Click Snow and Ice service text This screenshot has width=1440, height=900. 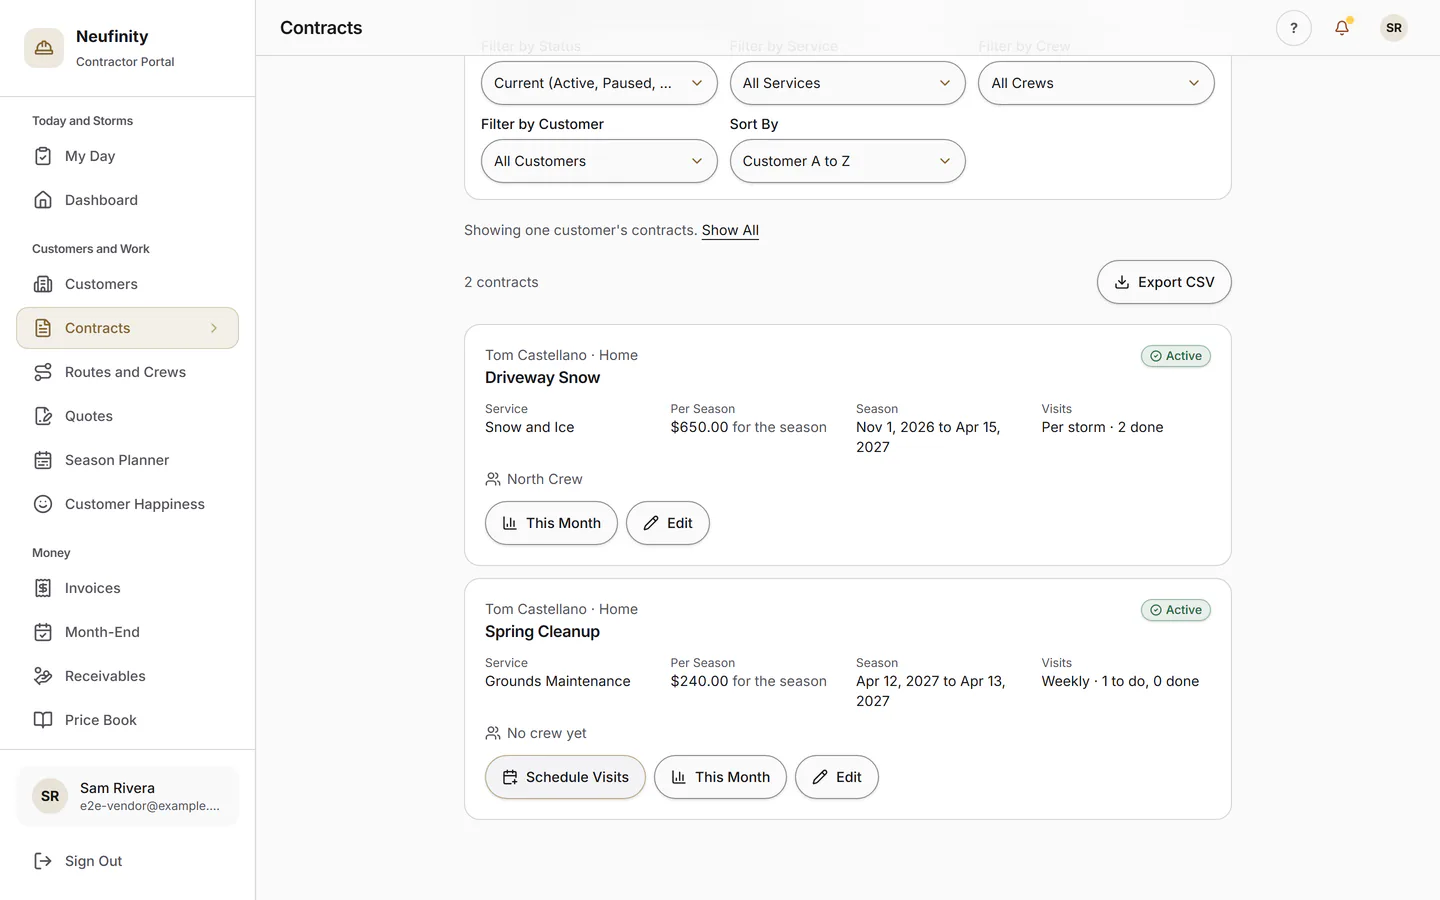530,427
